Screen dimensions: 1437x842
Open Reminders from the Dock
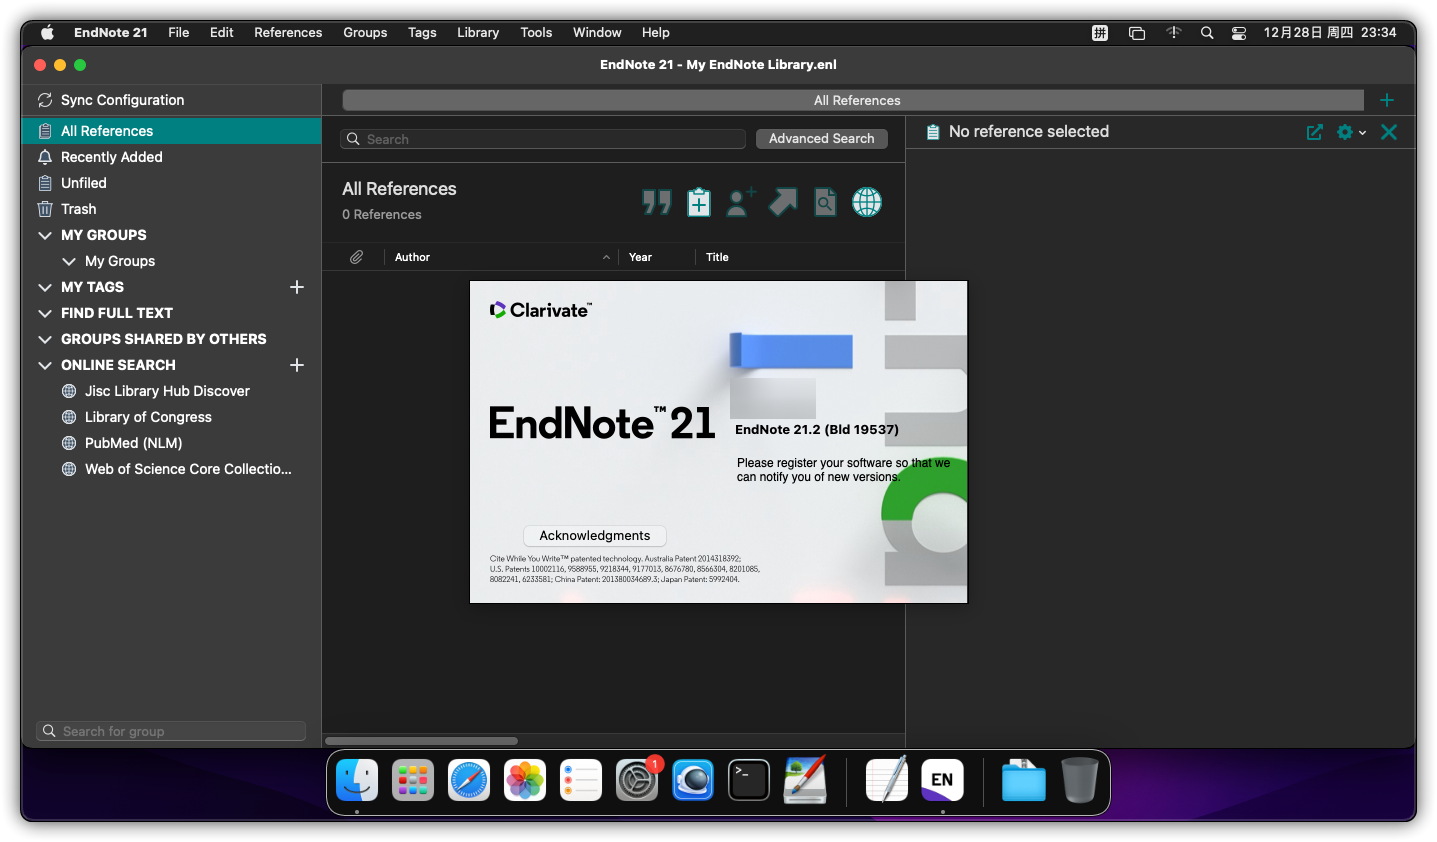coord(581,780)
